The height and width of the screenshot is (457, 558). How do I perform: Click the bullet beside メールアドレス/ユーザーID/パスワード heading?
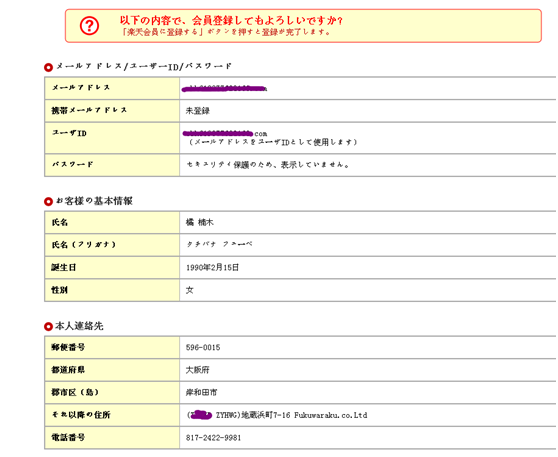point(48,67)
